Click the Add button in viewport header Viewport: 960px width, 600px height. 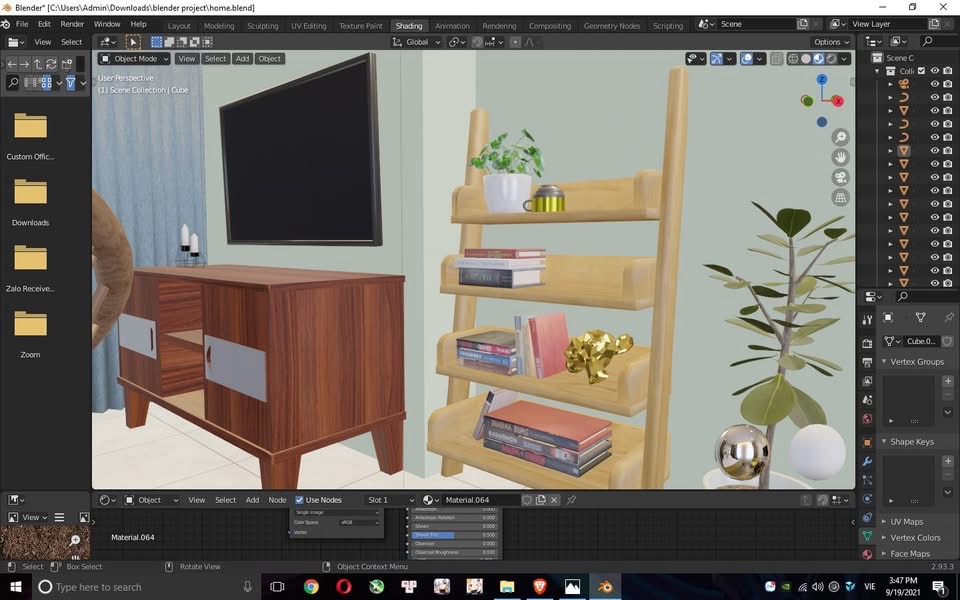242,59
